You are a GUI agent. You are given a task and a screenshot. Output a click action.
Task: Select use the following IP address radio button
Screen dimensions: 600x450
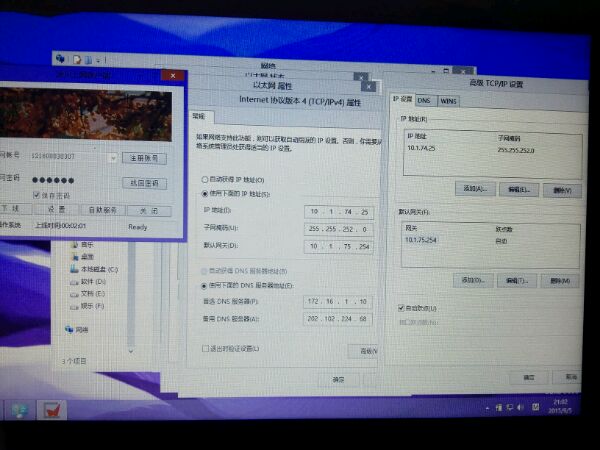click(x=205, y=194)
